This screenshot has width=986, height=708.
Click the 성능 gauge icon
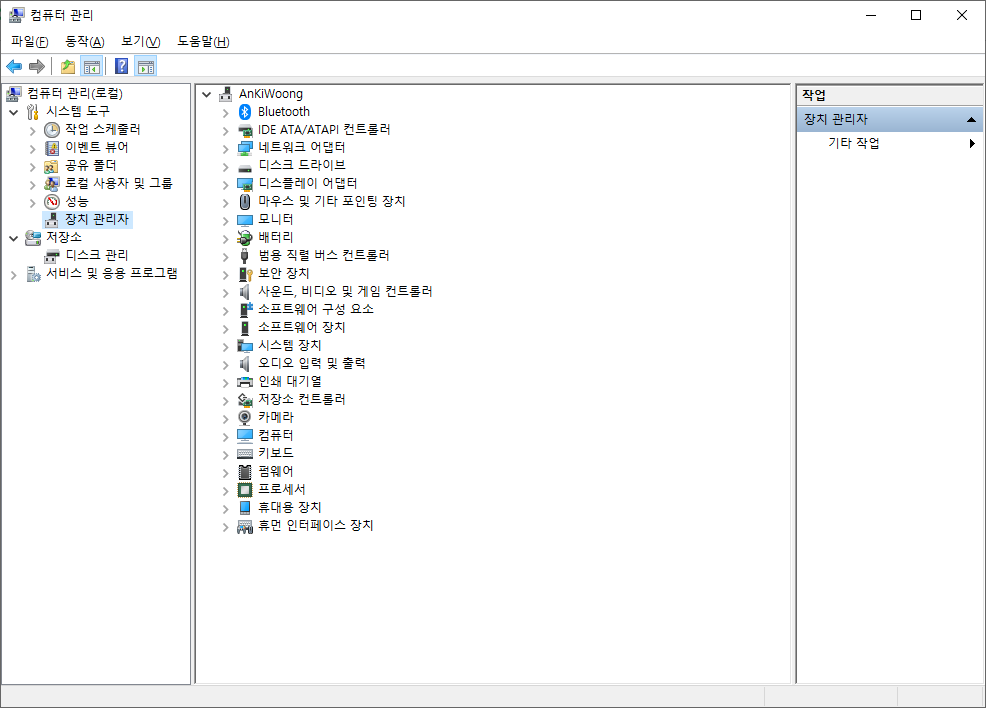[52, 202]
